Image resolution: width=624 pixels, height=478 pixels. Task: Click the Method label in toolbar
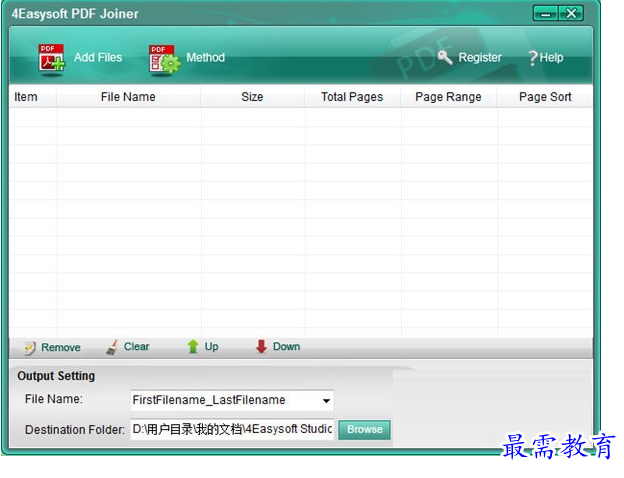205,58
